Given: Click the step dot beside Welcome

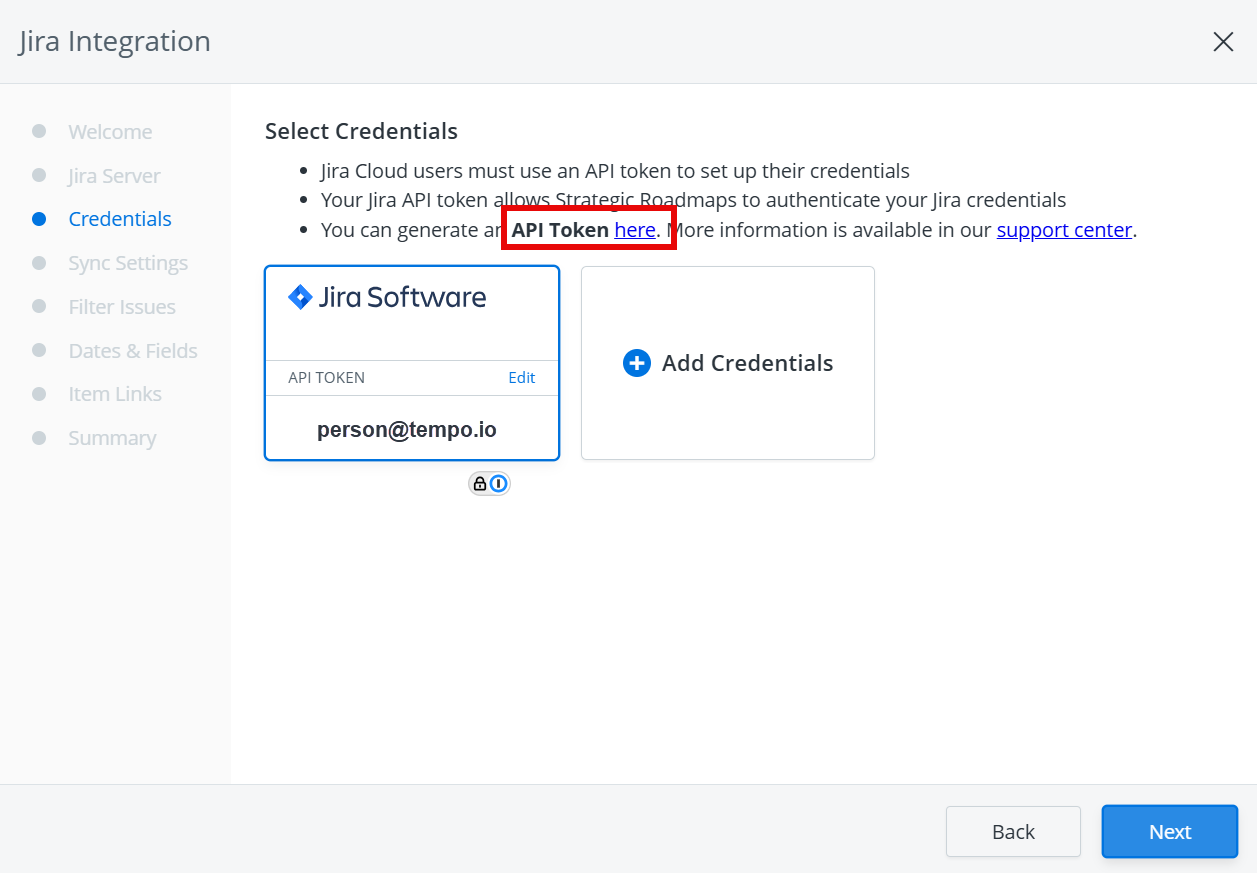Looking at the screenshot, I should point(41,131).
